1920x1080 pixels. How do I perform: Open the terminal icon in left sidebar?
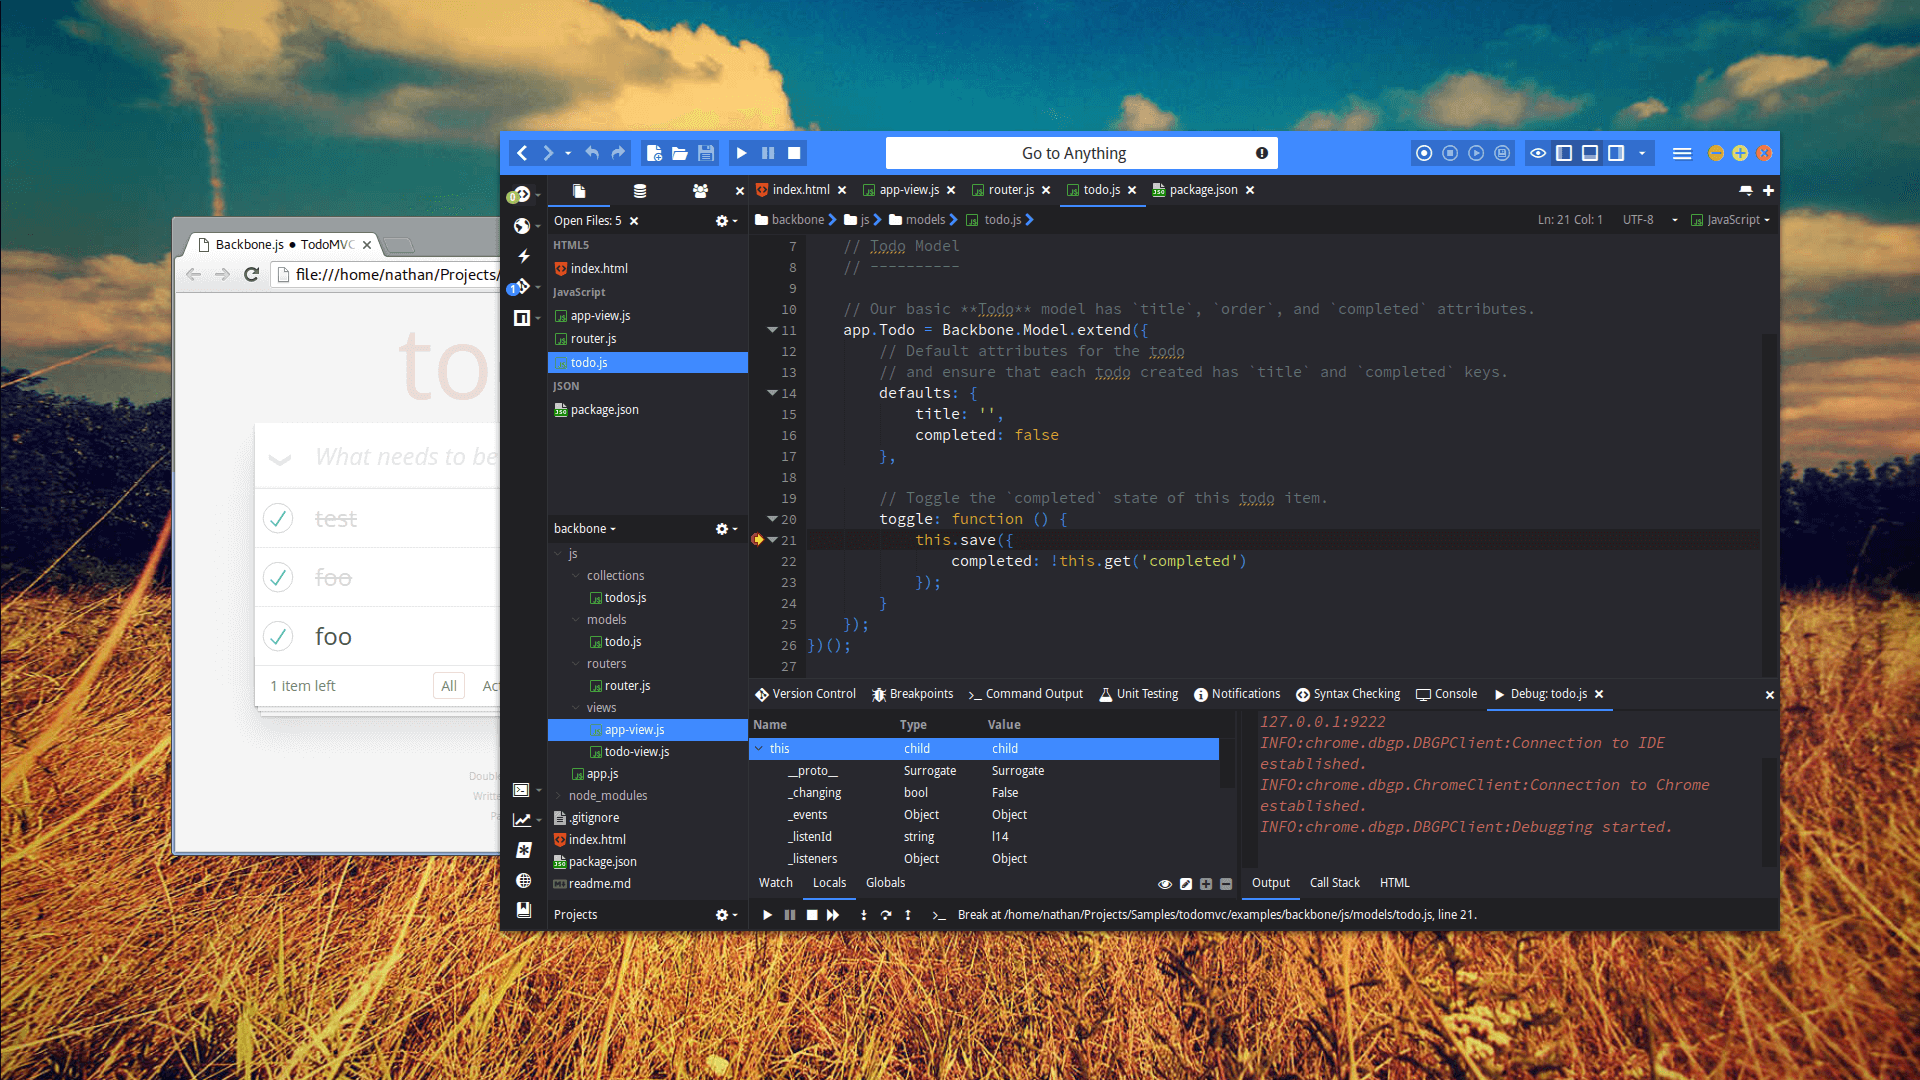click(521, 790)
